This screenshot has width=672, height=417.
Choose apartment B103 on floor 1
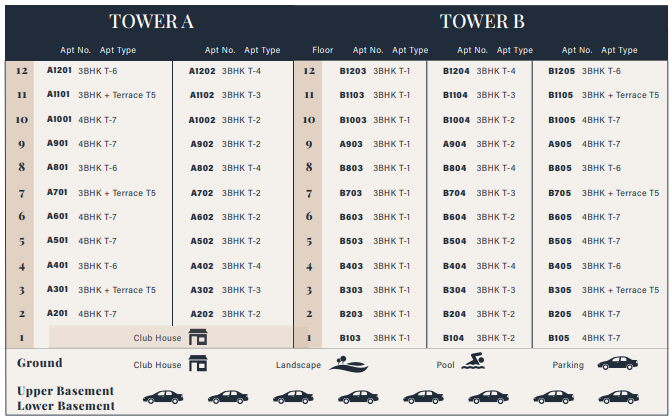click(350, 338)
